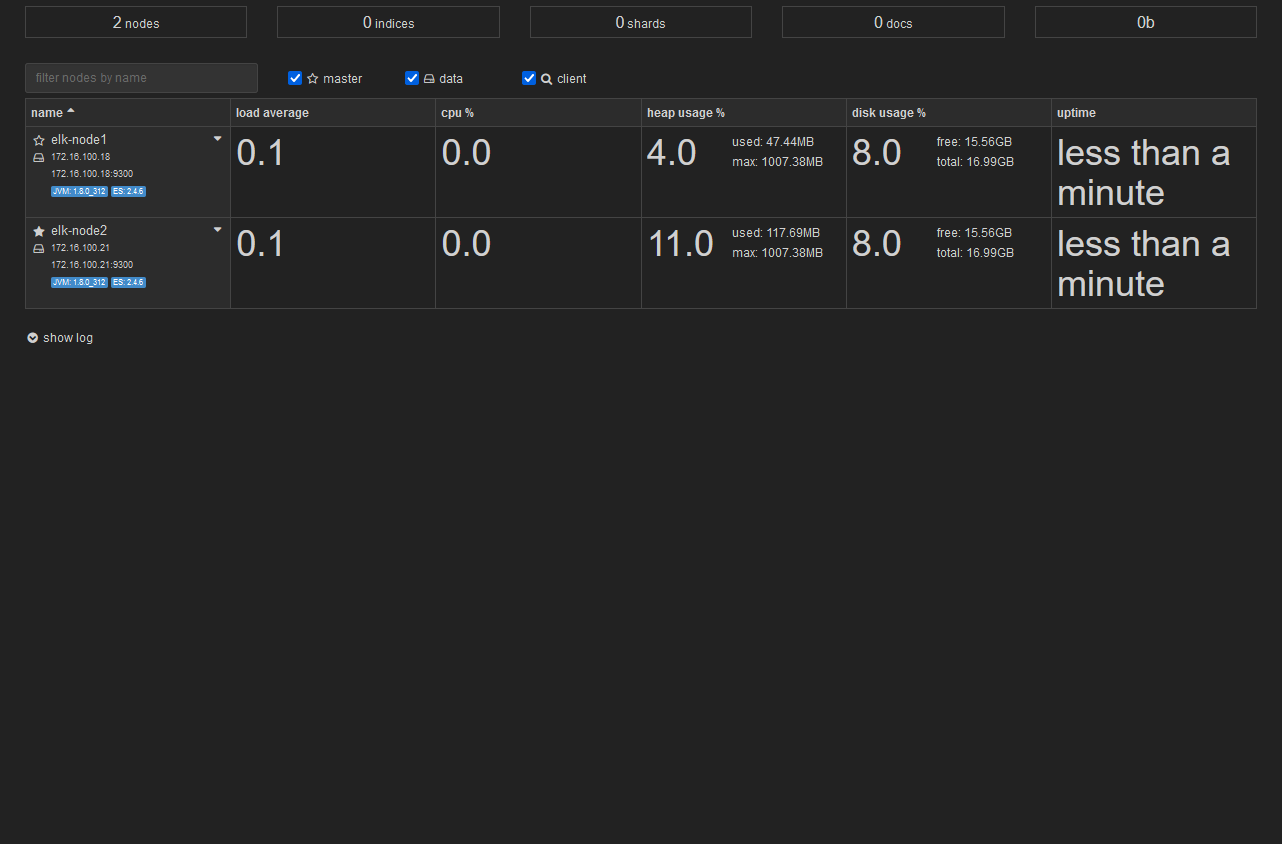
Task: Click the magnifier icon next to client filter
Action: 547,79
